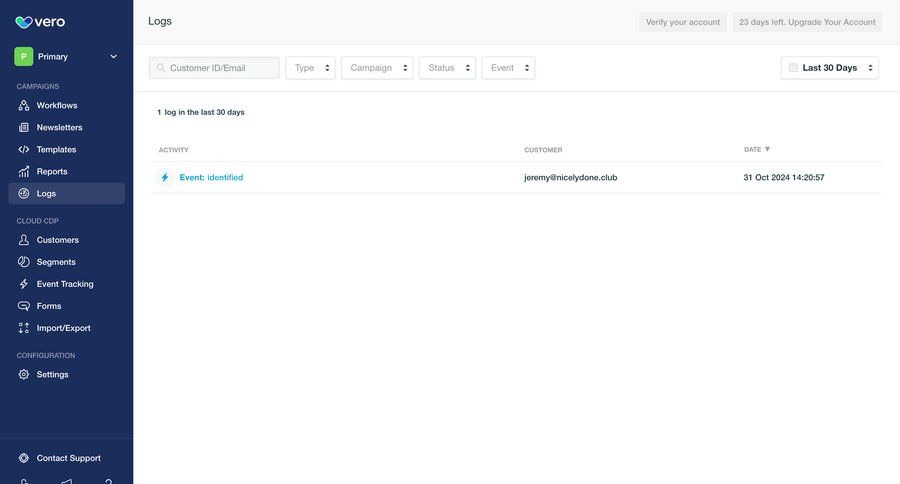Image resolution: width=900 pixels, height=484 pixels.
Task: Click the Newsletters sidebar icon
Action: pyautogui.click(x=24, y=127)
